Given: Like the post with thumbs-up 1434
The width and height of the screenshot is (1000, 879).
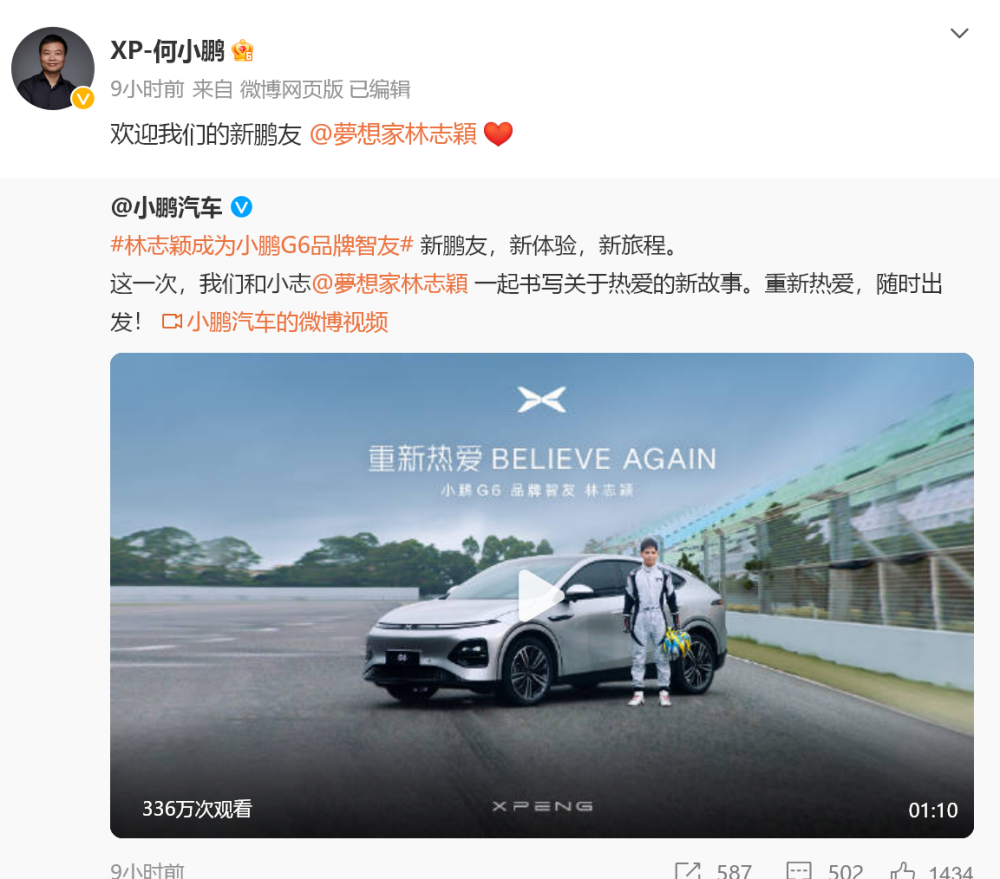Looking at the screenshot, I should [x=902, y=871].
